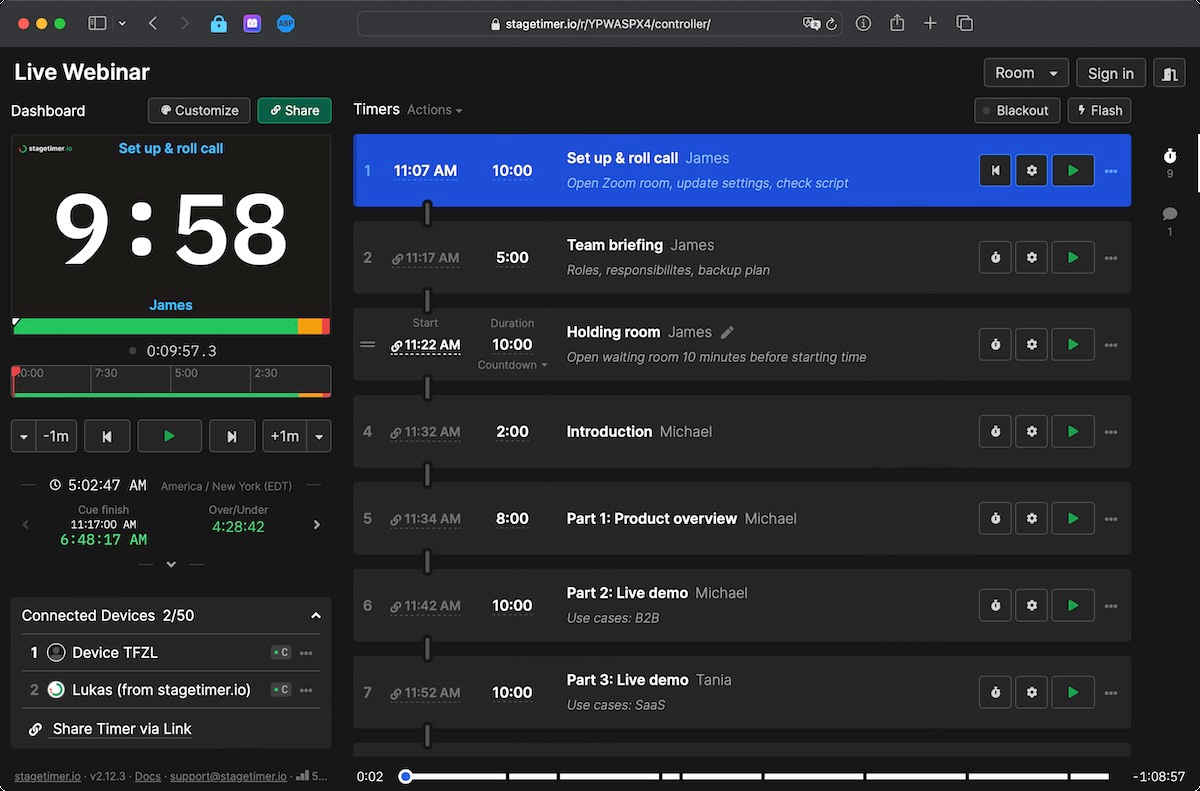Click the bottom timeline progress slider handle
This screenshot has width=1200, height=791.
pyautogui.click(x=405, y=776)
